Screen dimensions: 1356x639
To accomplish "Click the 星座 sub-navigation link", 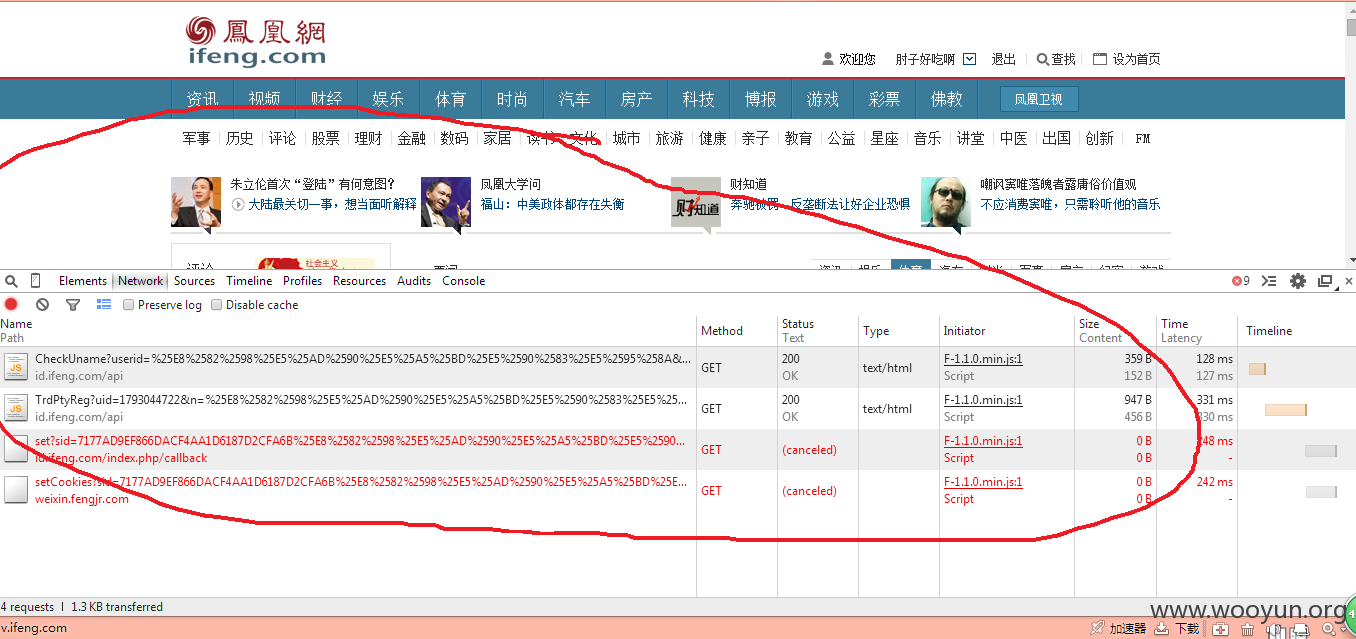I will point(884,138).
